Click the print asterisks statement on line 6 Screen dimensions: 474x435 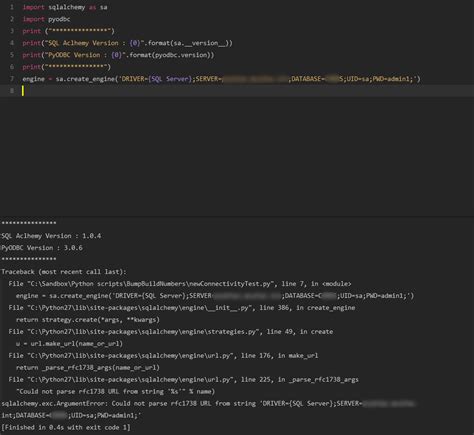(67, 67)
